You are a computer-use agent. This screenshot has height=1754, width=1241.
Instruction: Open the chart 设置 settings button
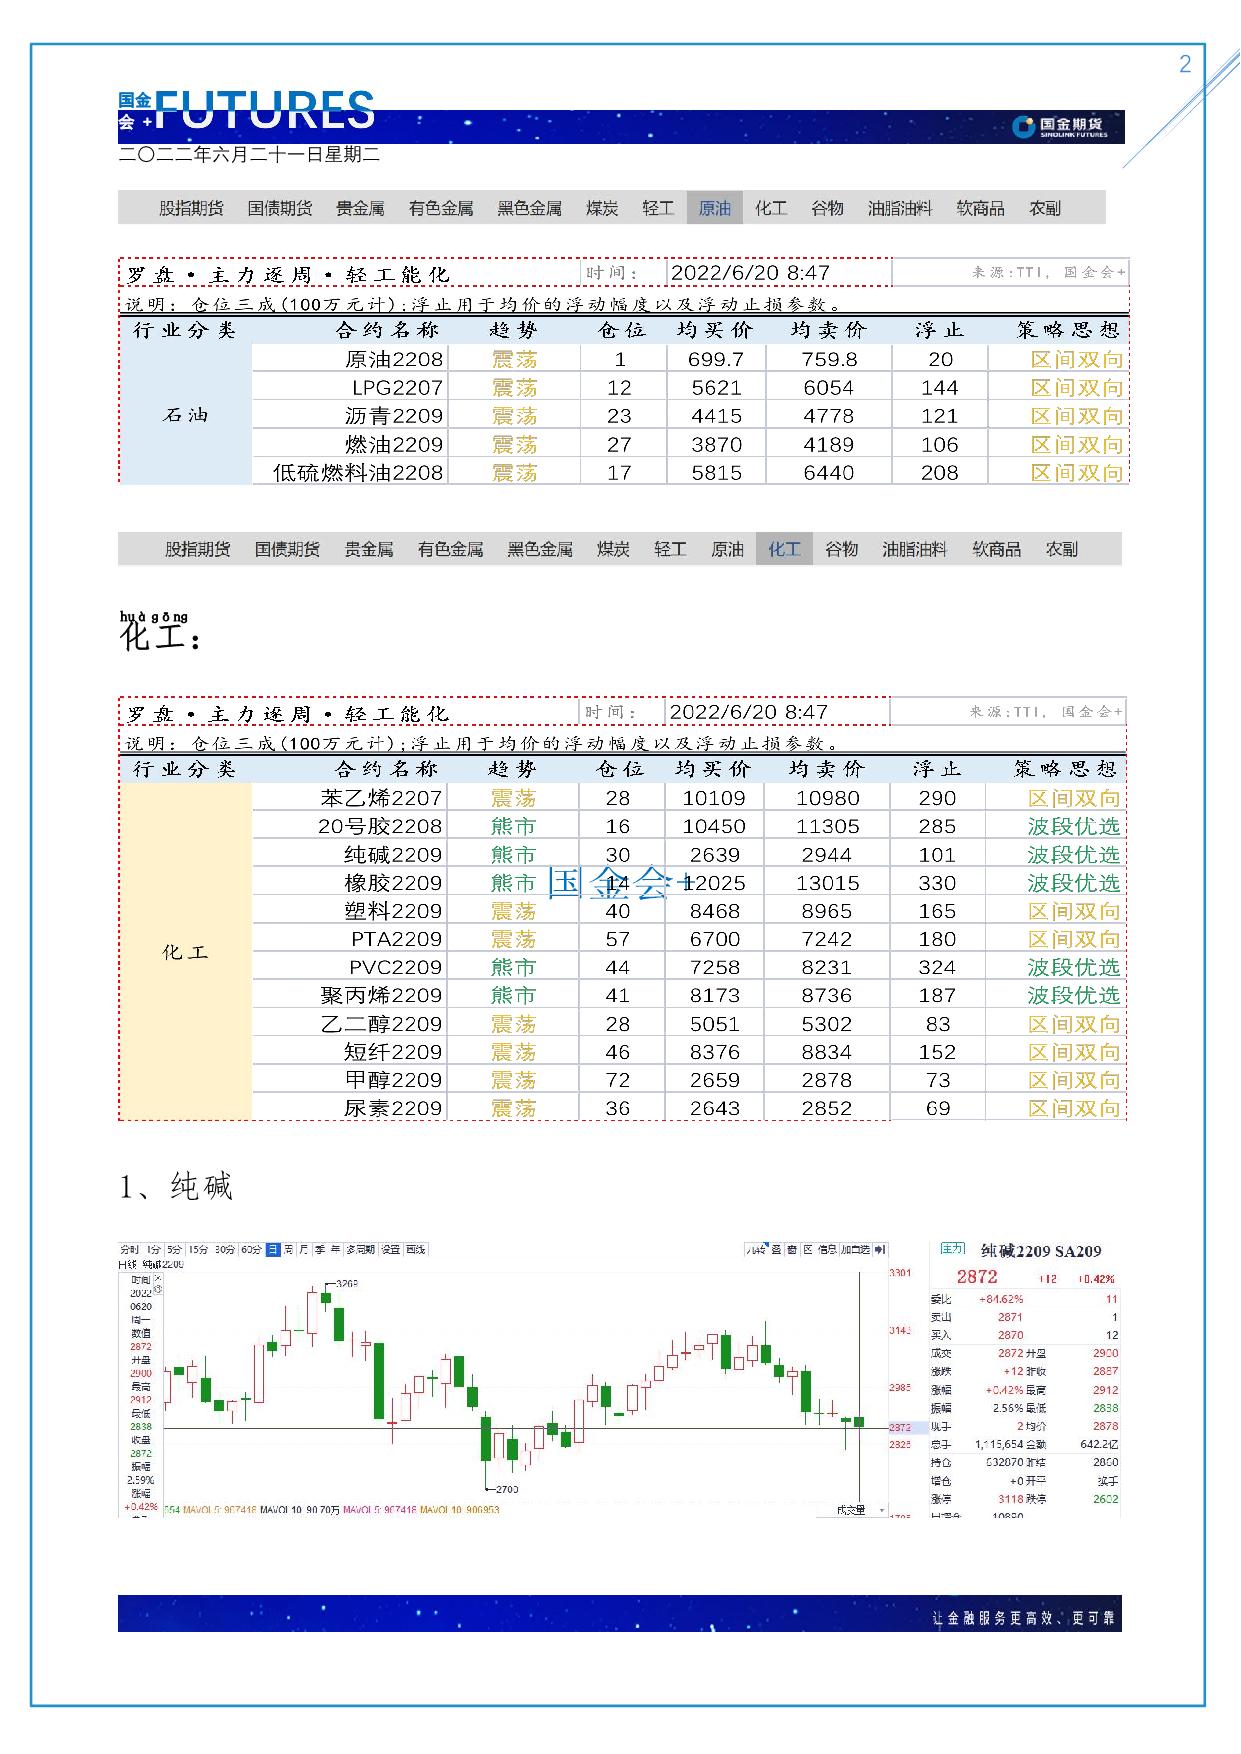(390, 1250)
